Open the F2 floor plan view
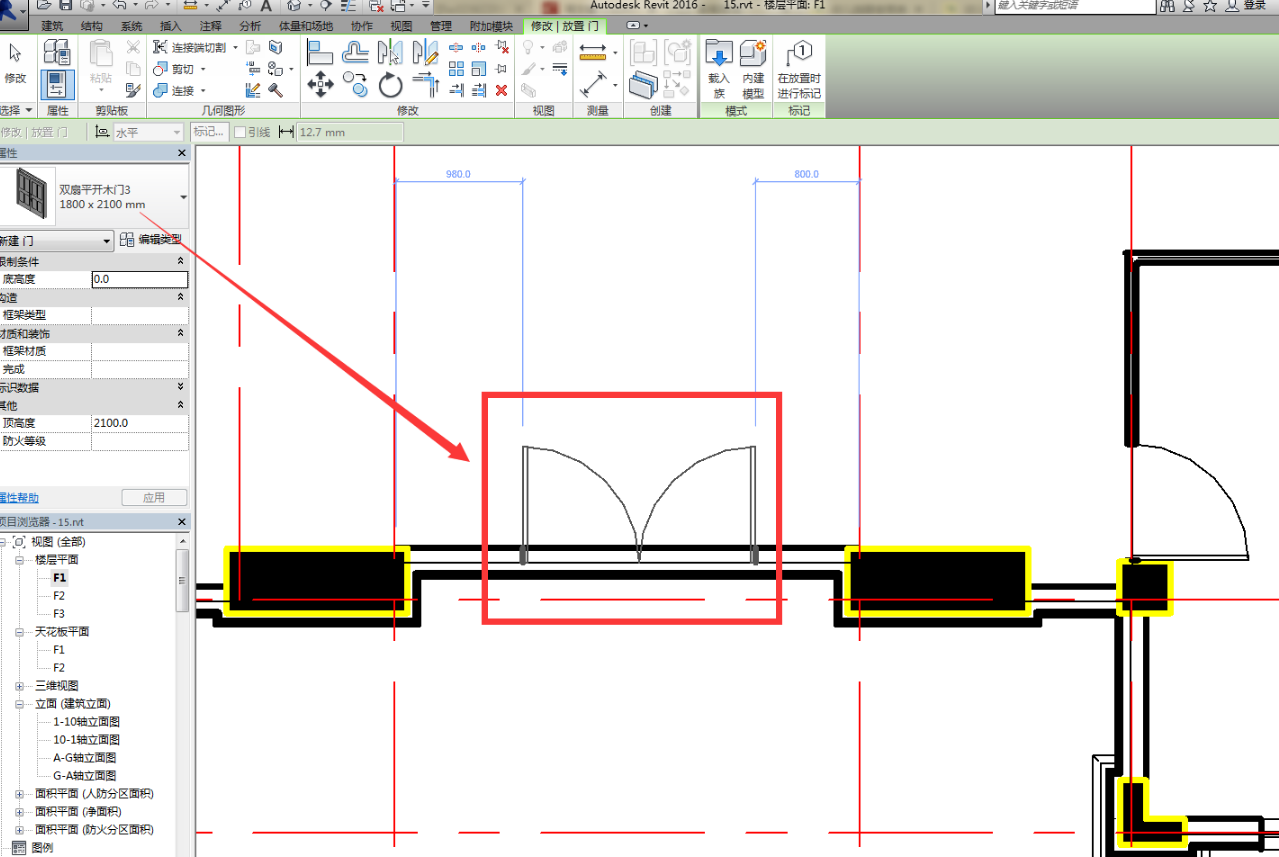This screenshot has width=1279, height=857. [59, 596]
